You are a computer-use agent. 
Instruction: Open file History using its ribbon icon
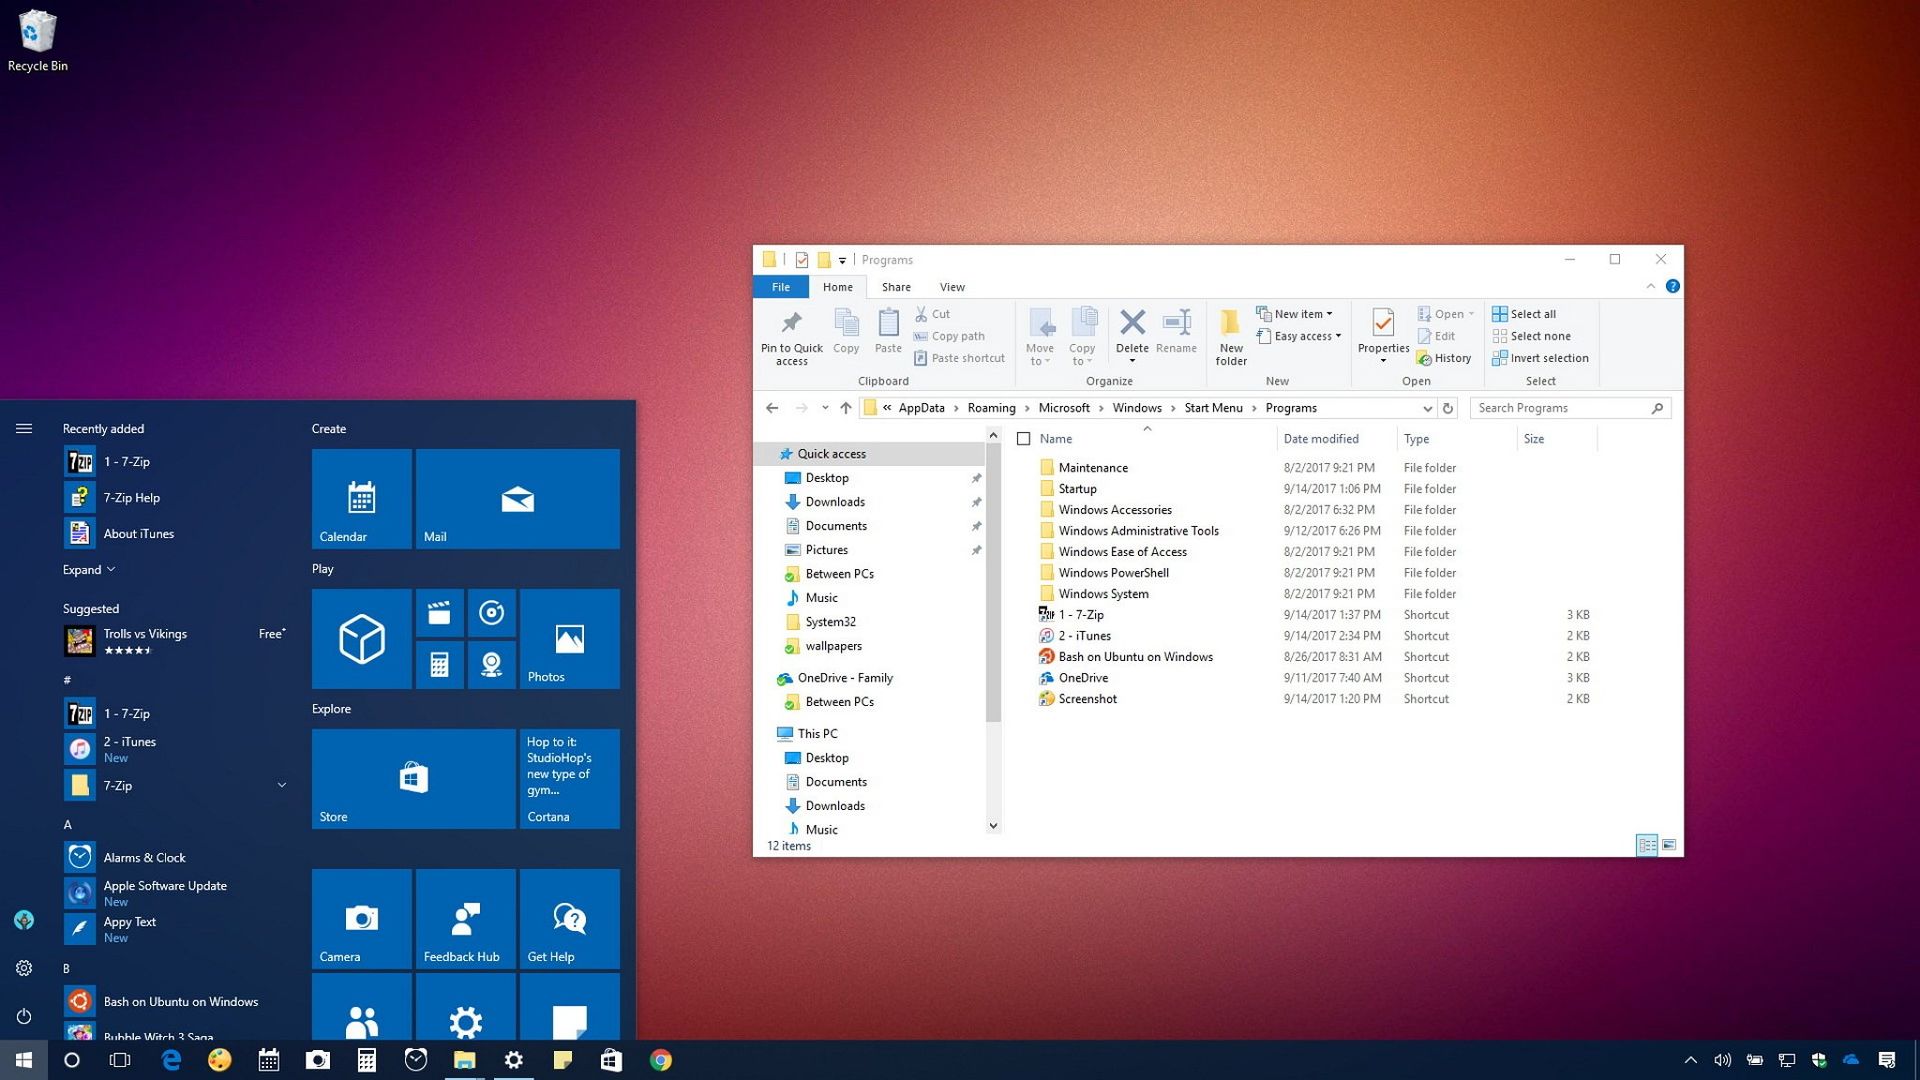(x=1446, y=358)
